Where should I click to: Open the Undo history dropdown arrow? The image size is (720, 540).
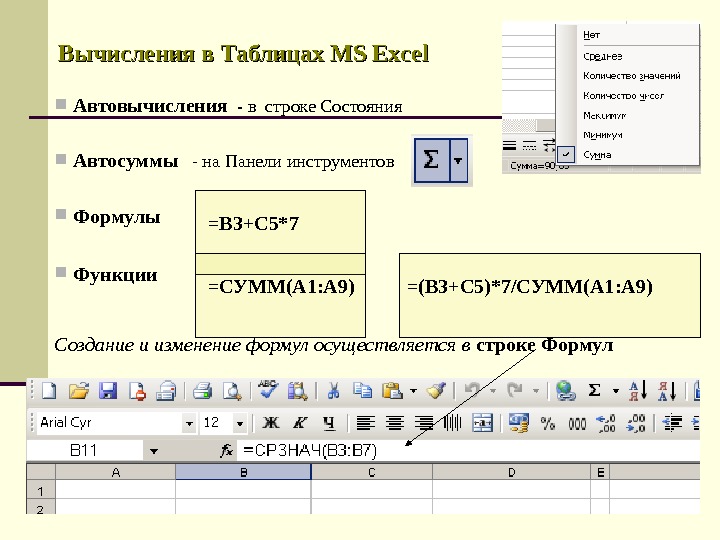493,392
